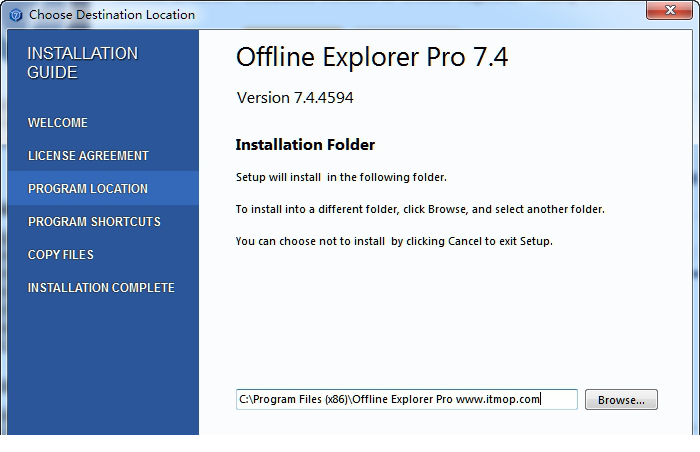Select the WELCOME step in sidebar

[x=58, y=123]
